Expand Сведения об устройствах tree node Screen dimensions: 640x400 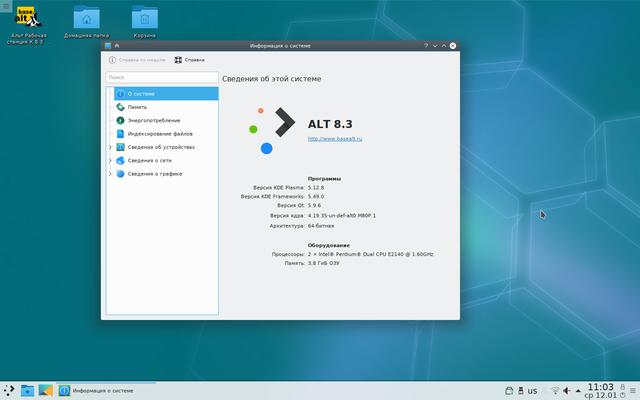tap(110, 147)
